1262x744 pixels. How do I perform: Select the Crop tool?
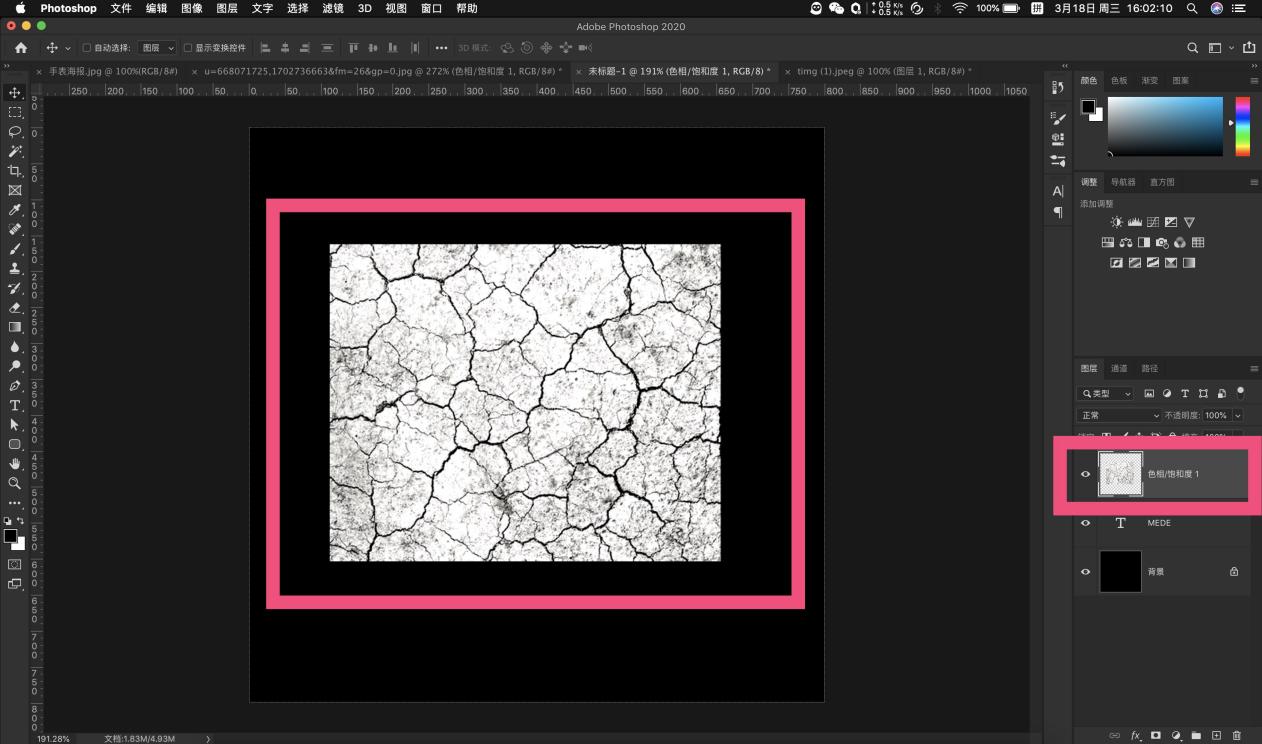click(15, 171)
